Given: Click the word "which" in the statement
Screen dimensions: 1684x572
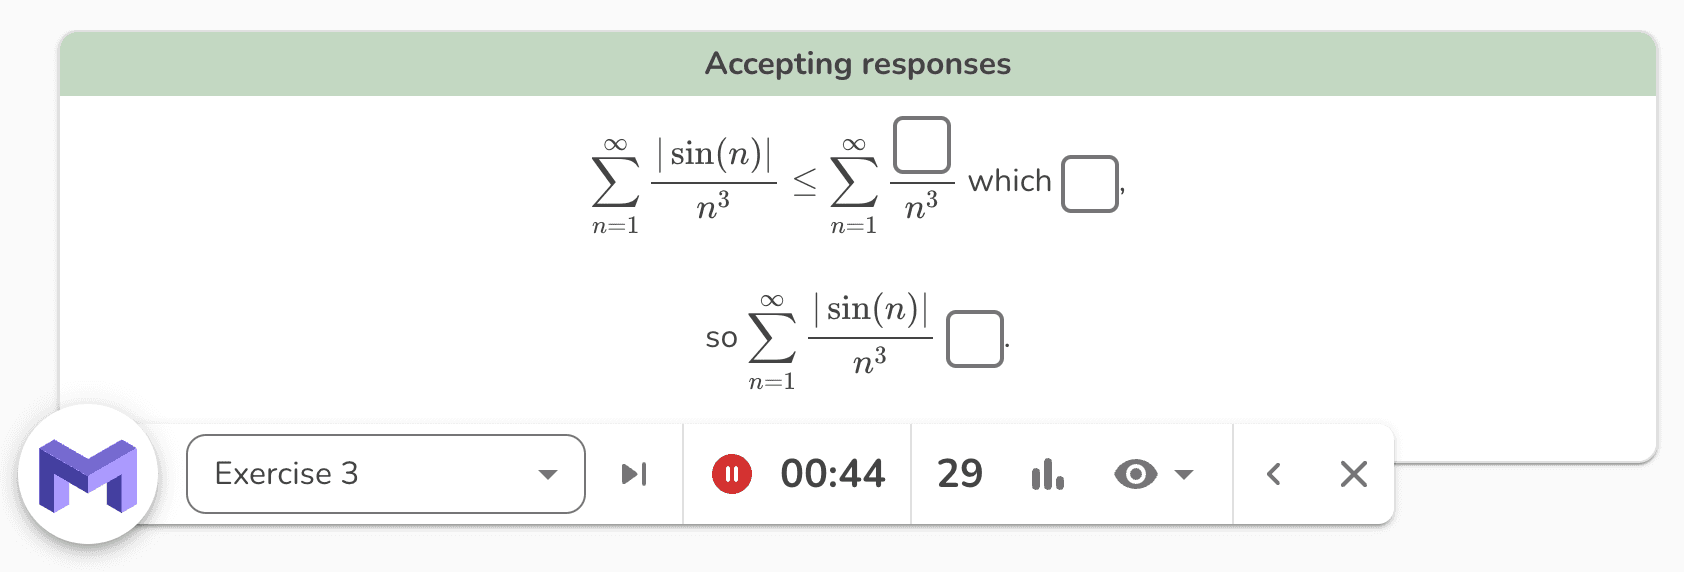Looking at the screenshot, I should 1009,181.
